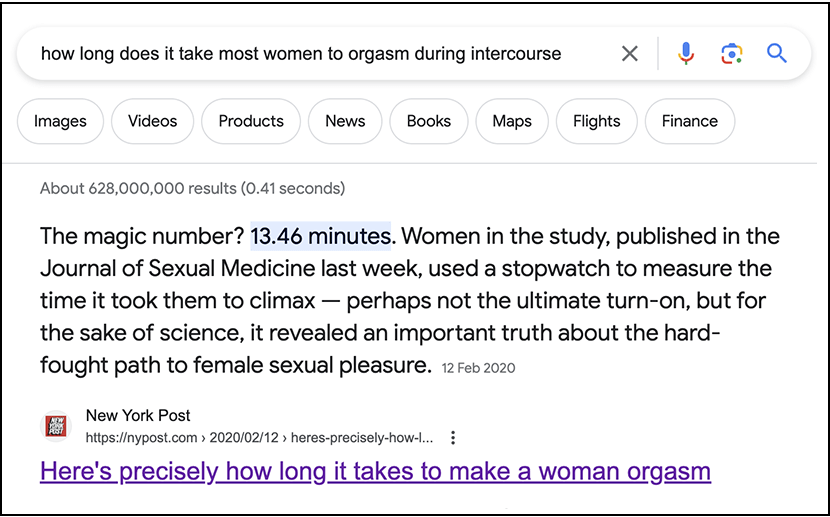Click inside the search query field

tap(300, 54)
